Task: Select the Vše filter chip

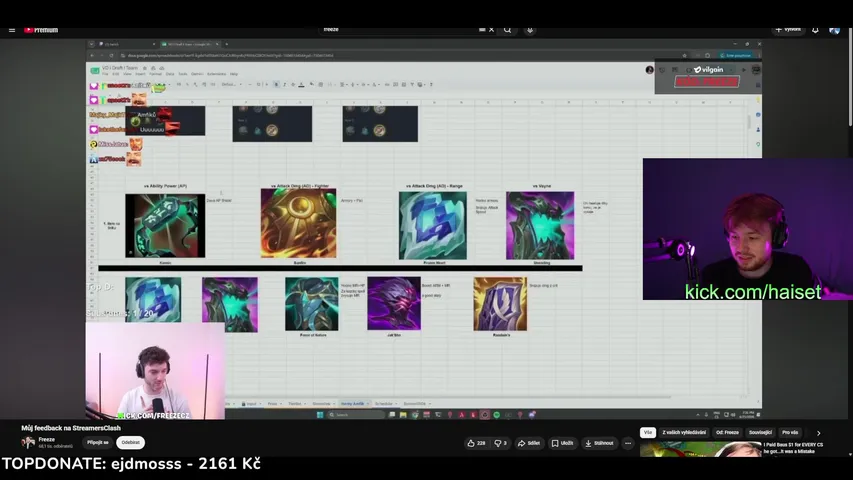Action: tap(647, 433)
